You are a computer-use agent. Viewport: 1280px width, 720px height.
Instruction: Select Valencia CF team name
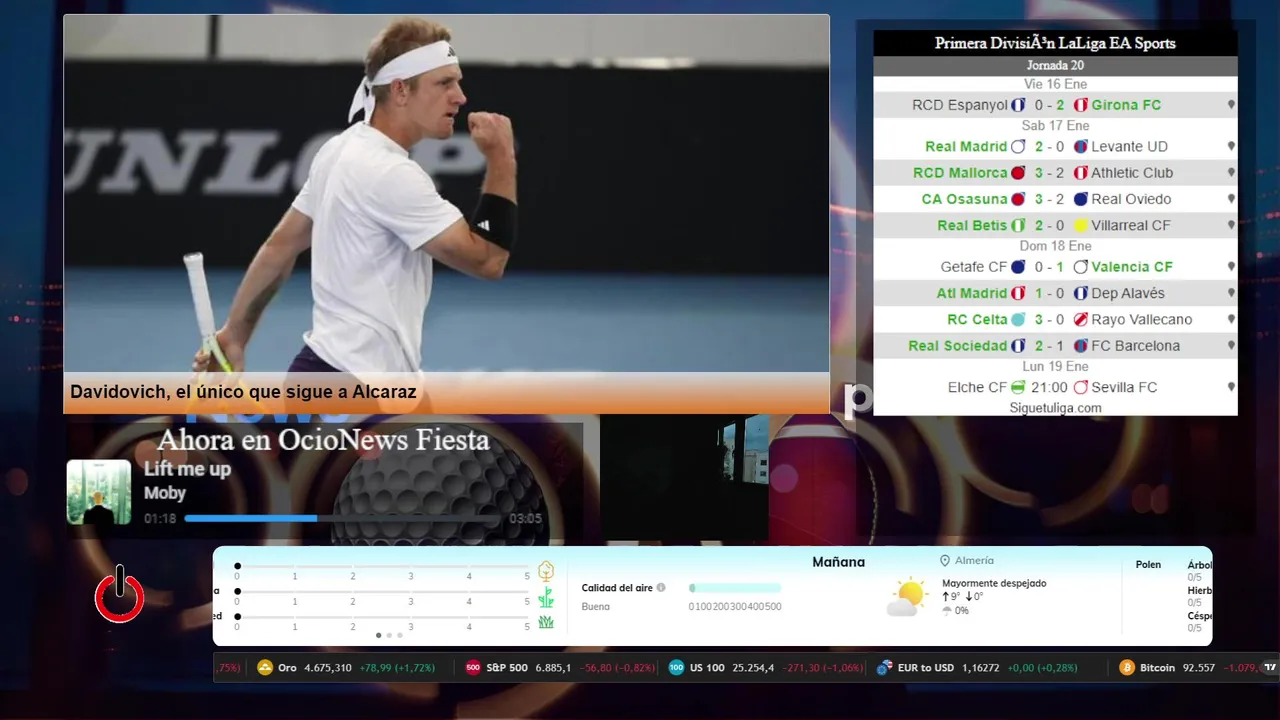tap(1132, 267)
